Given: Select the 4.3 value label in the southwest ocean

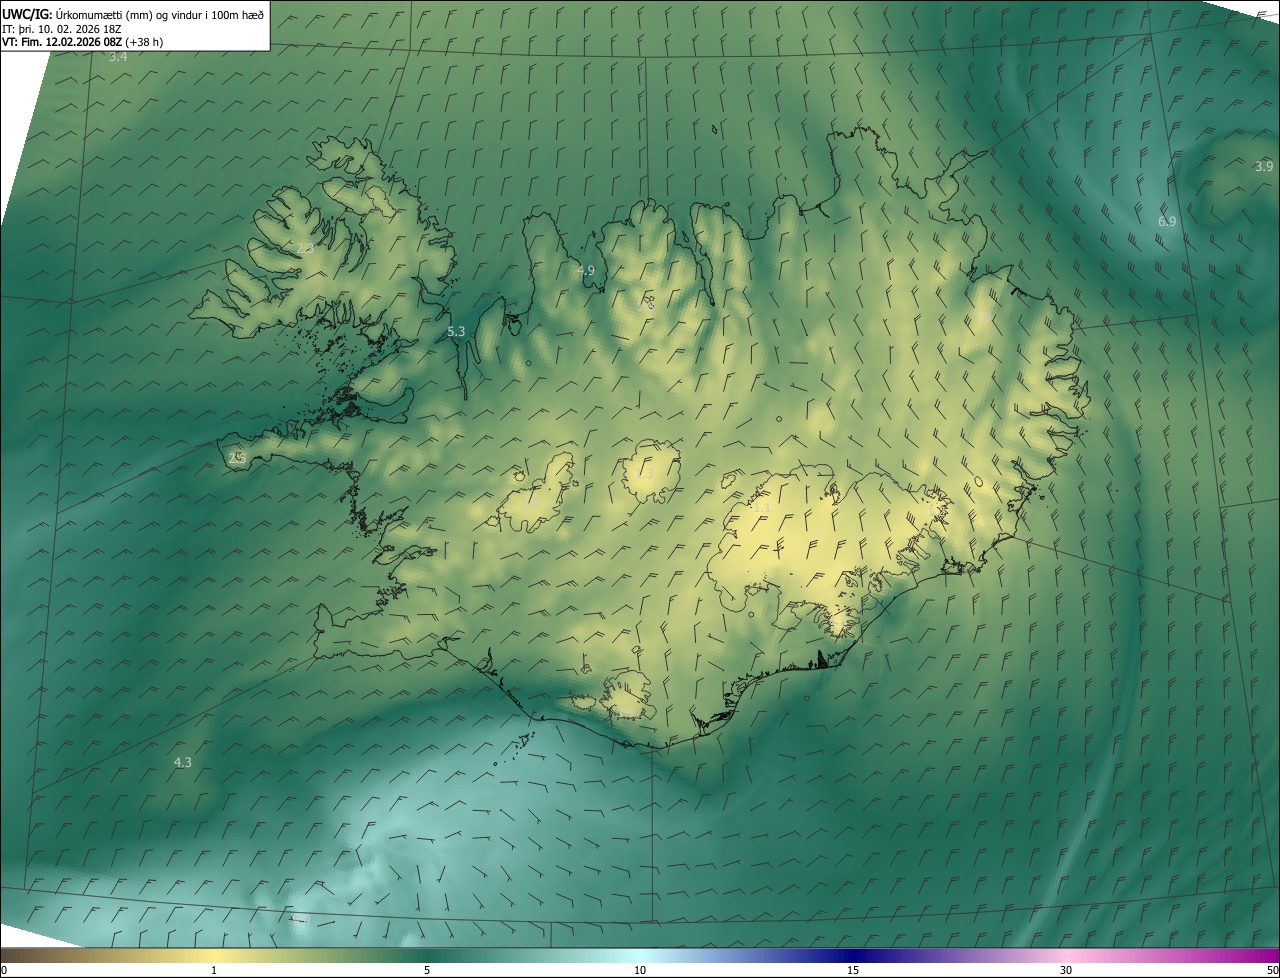Looking at the screenshot, I should pos(182,762).
